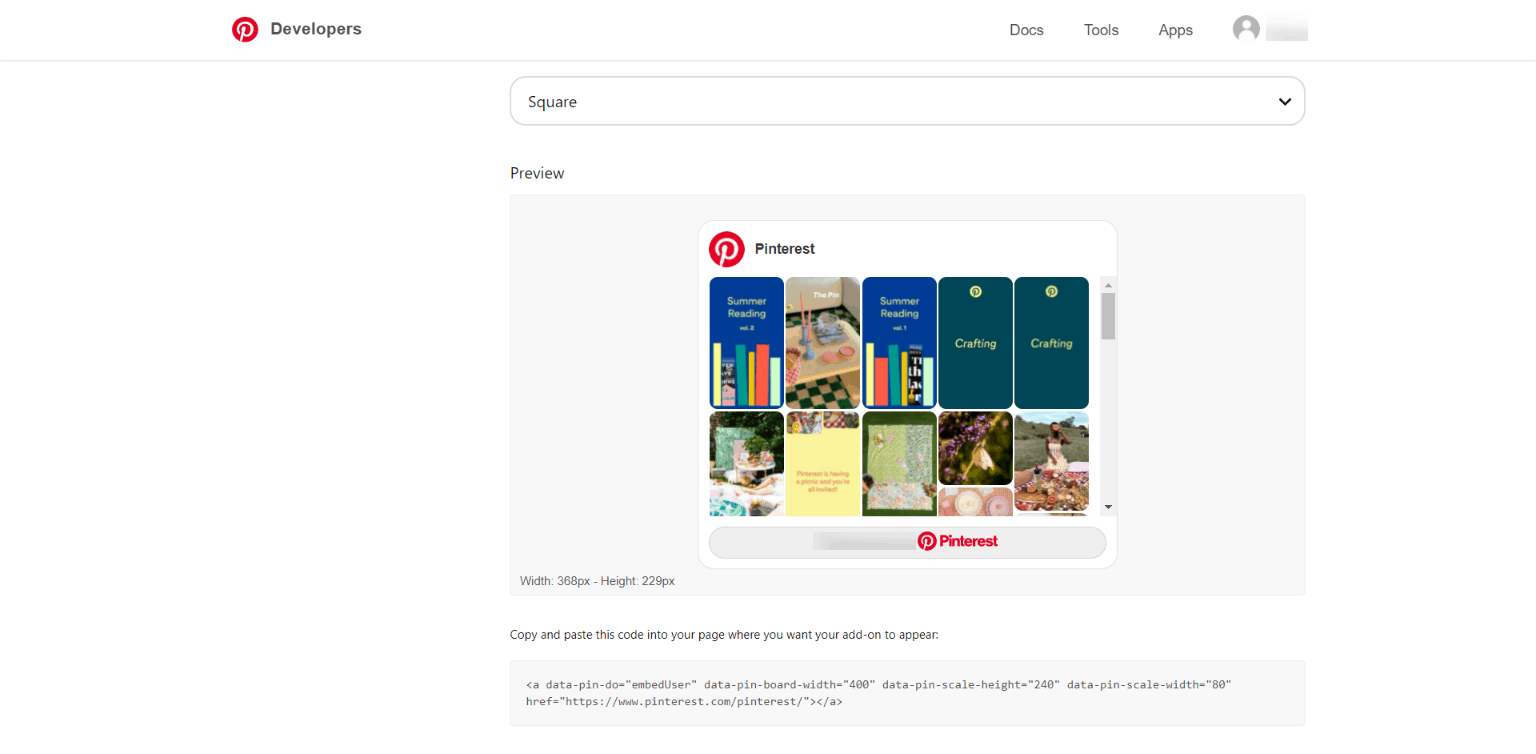Go to the Apps page

point(1175,30)
